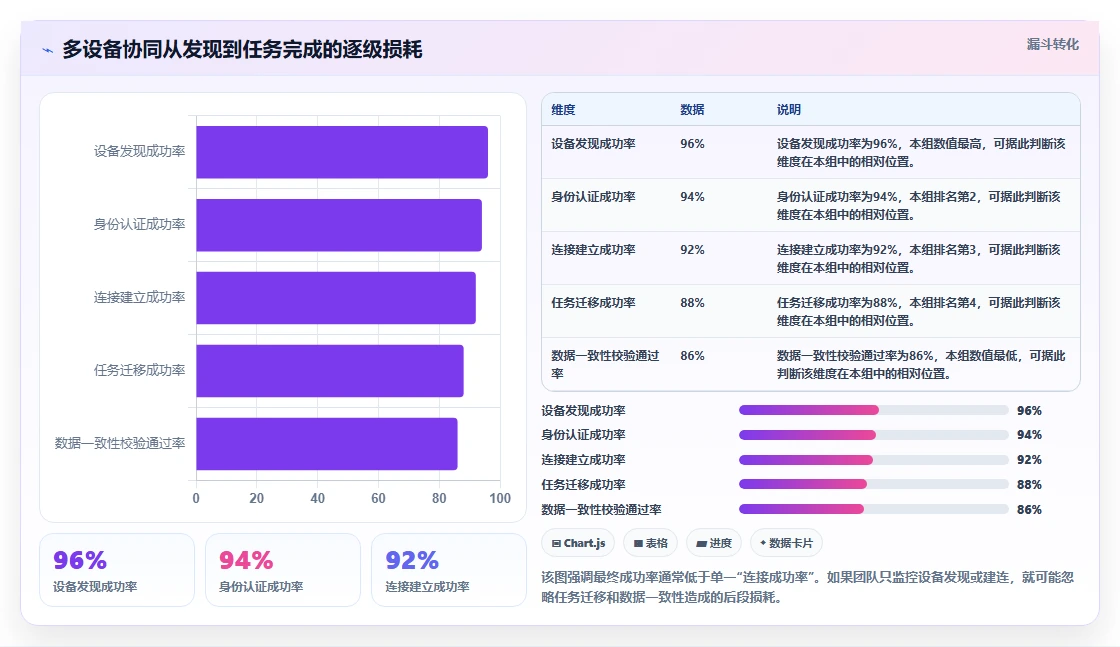Click the 数据 table column header
1120x647 pixels.
[x=692, y=110]
